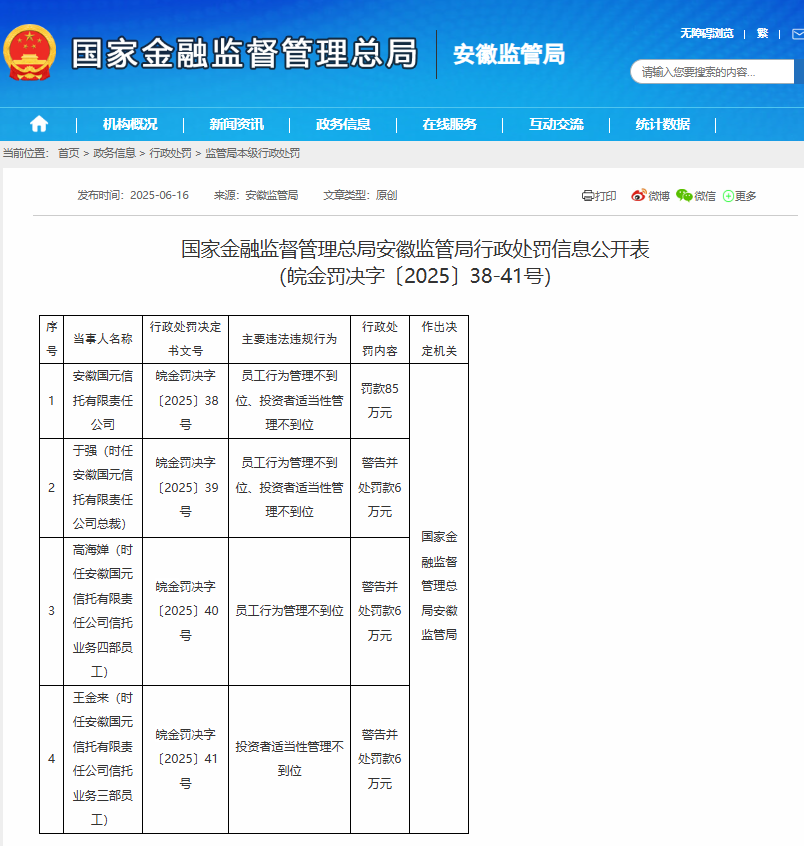Click the 当事人名称 column header
Image resolution: width=804 pixels, height=846 pixels.
[103, 339]
